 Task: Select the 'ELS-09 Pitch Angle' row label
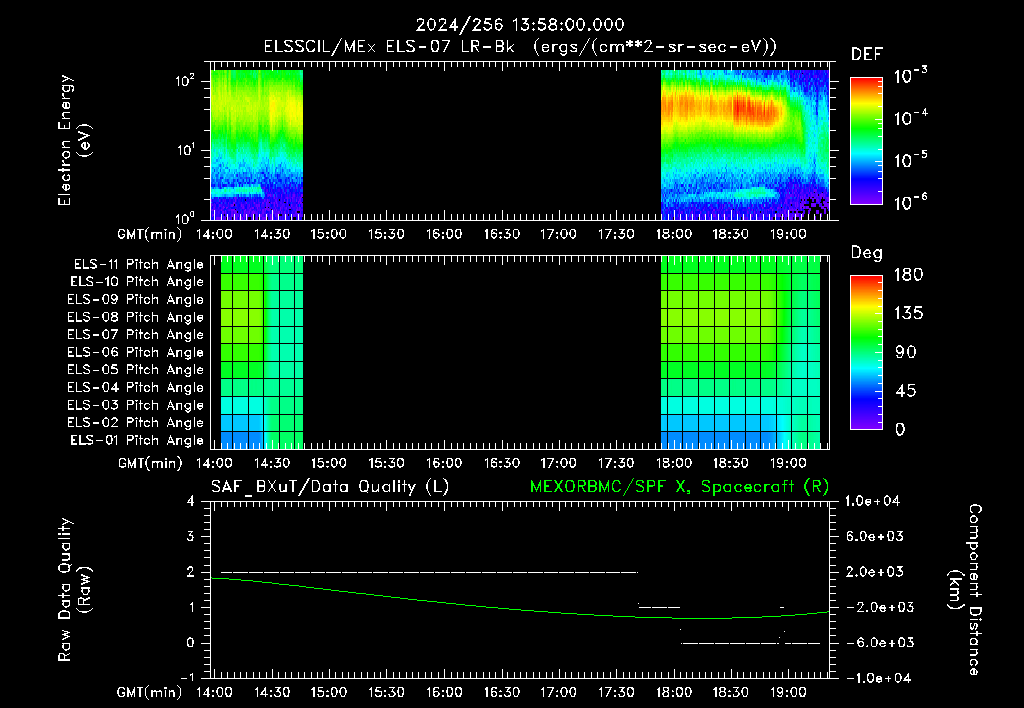(136, 300)
